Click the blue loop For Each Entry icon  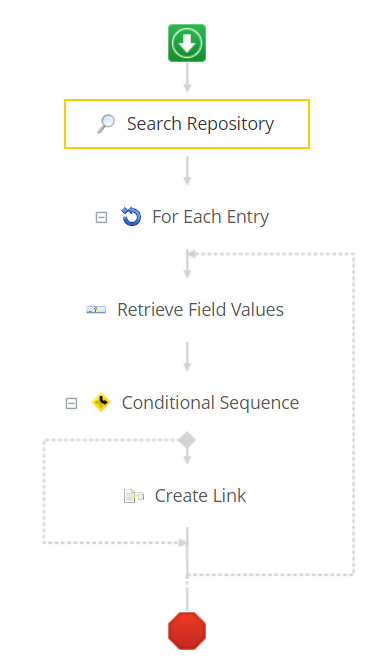pos(131,217)
